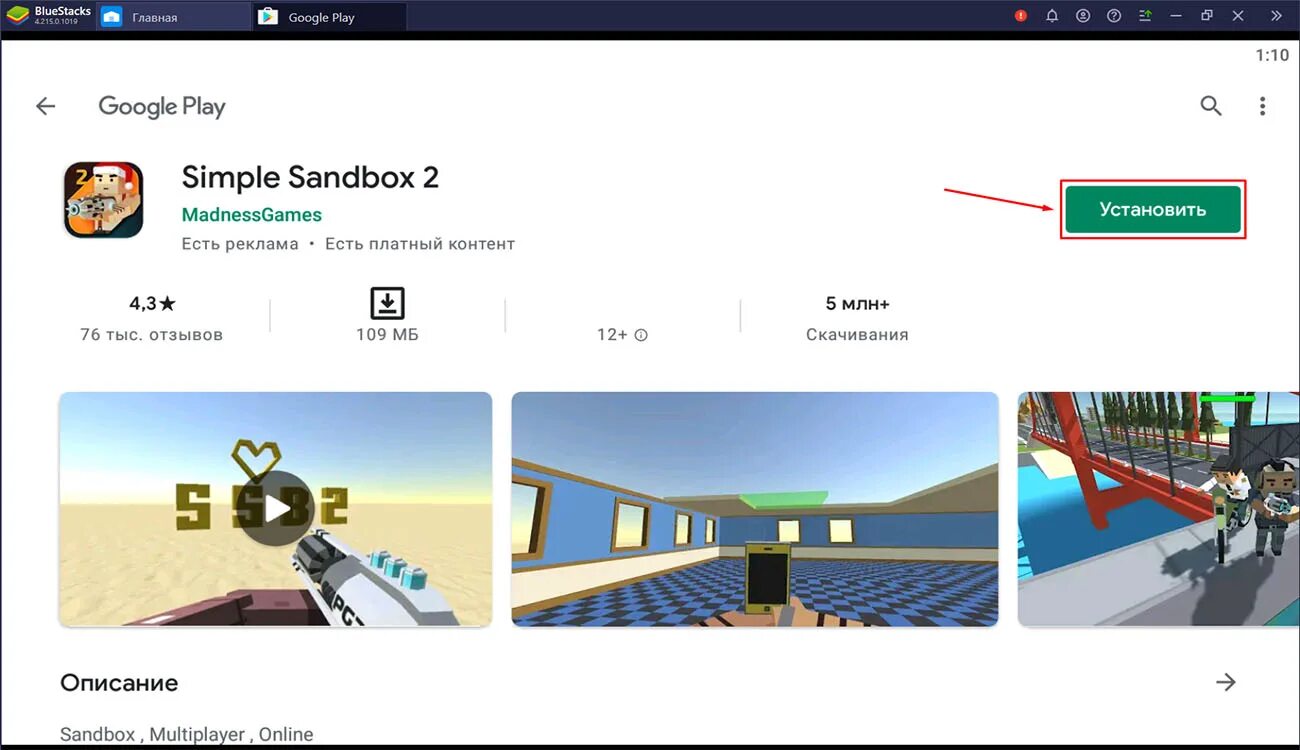Click Есть реклама label

240,244
